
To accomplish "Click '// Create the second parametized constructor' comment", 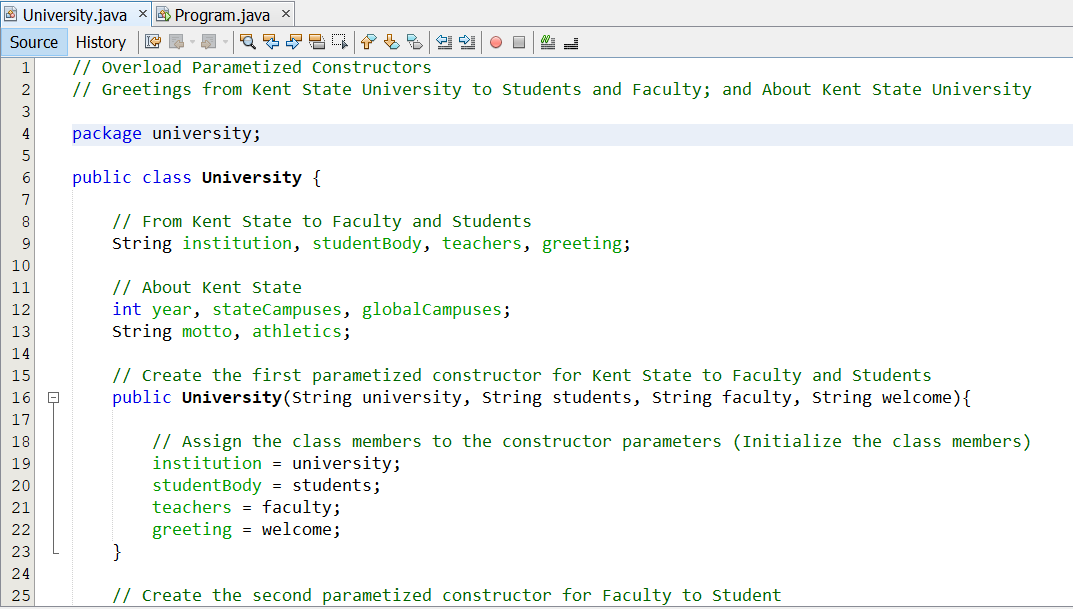I will pos(447,596).
